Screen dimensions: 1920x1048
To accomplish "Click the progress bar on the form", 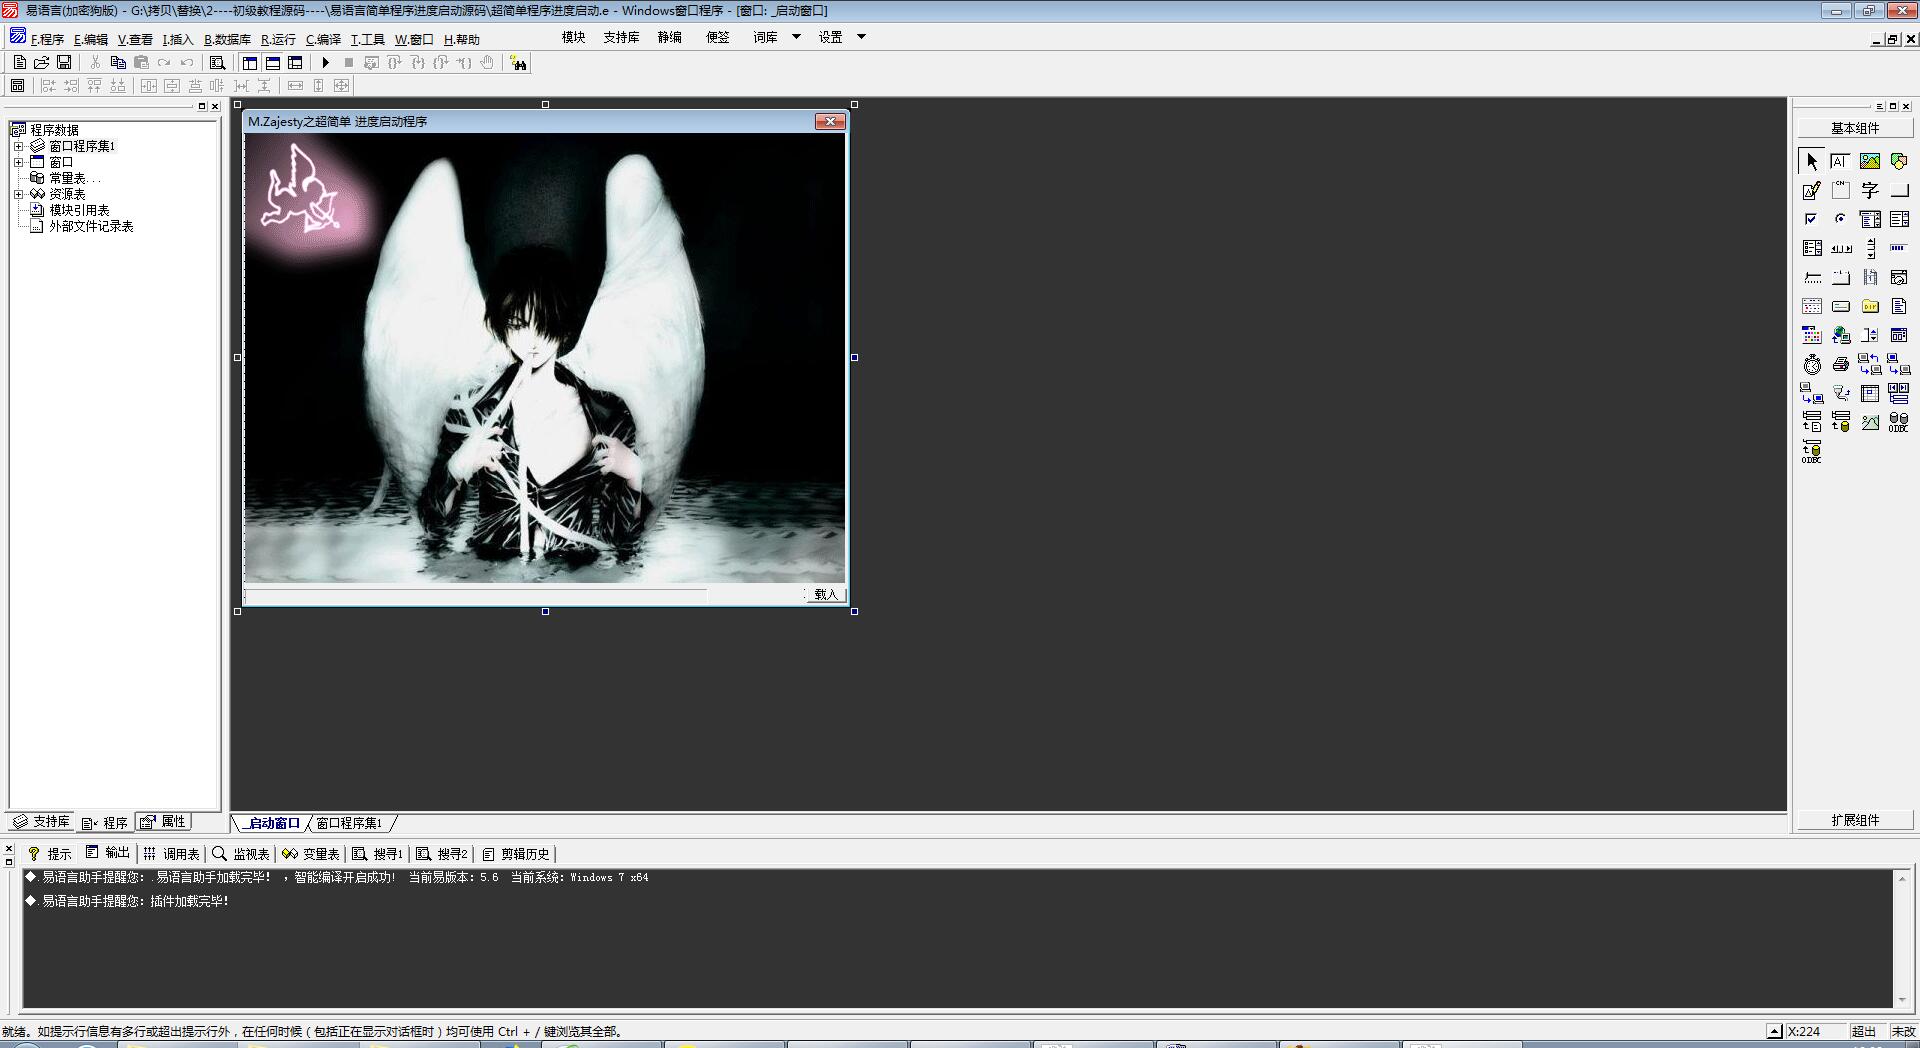I will click(476, 596).
